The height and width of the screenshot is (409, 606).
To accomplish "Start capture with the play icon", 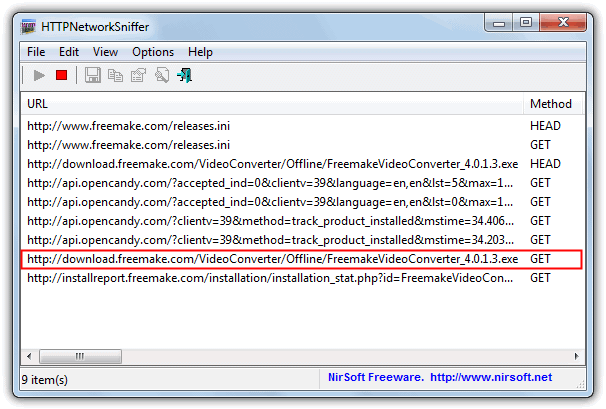I will pyautogui.click(x=39, y=75).
